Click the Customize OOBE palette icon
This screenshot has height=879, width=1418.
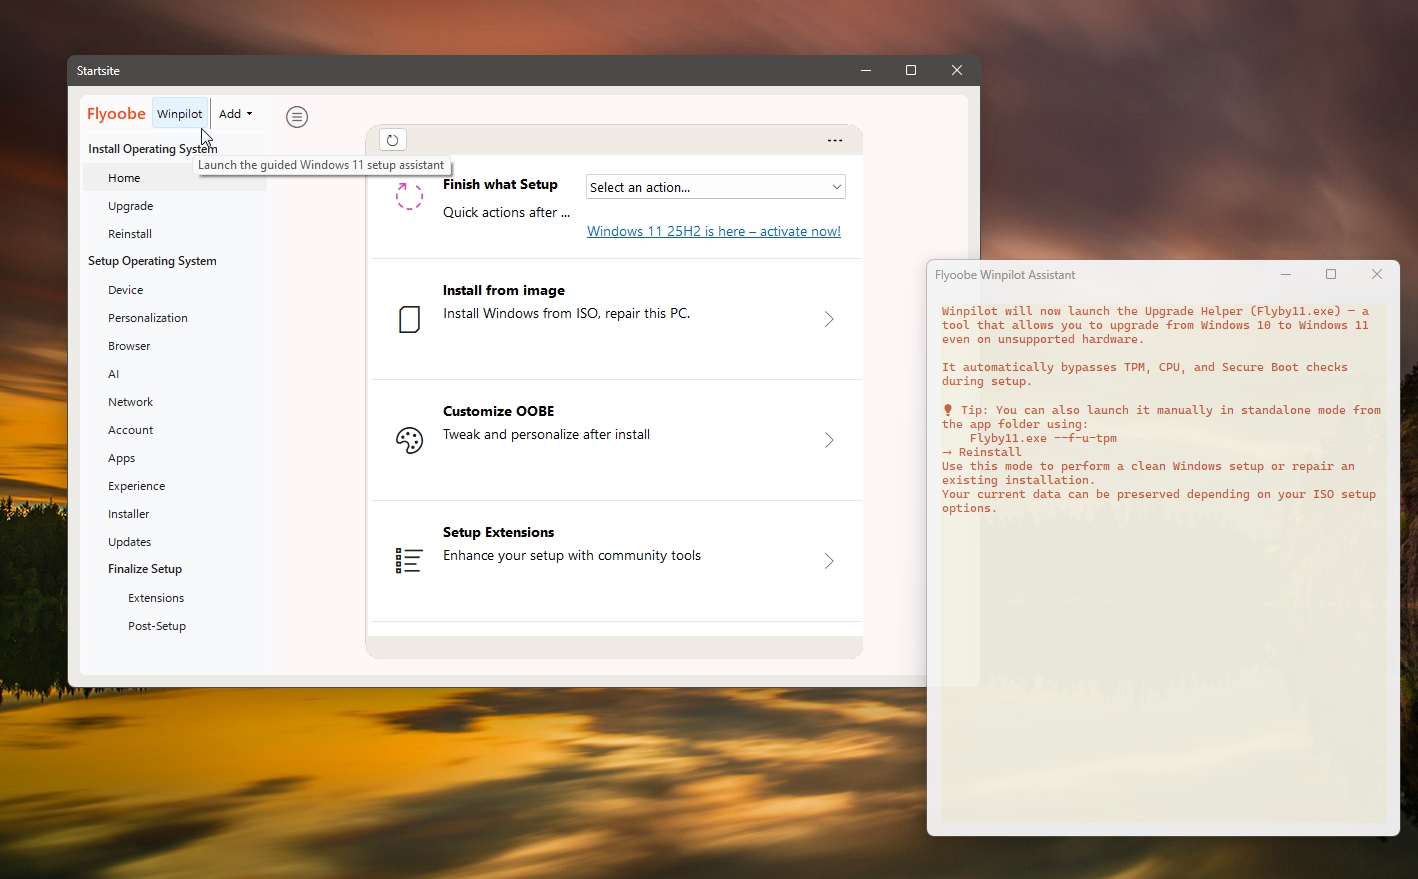tap(409, 440)
